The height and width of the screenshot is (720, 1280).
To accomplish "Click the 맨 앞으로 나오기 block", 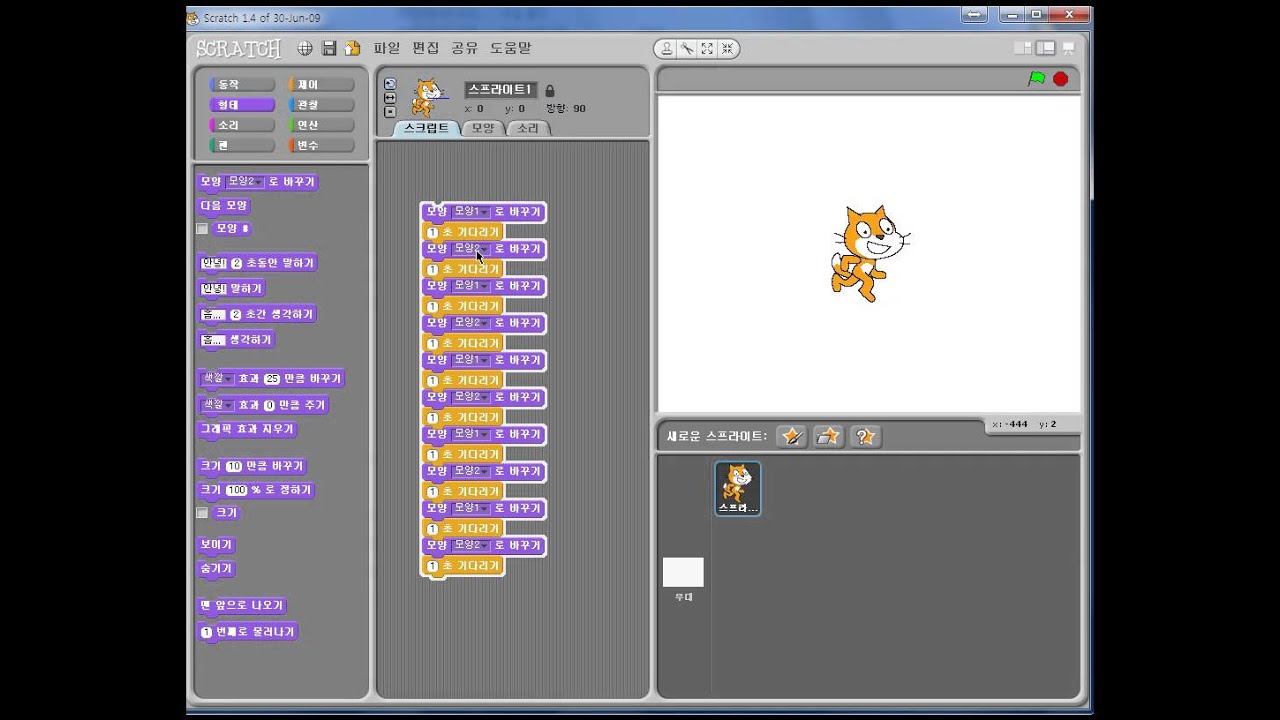I will pyautogui.click(x=242, y=606).
